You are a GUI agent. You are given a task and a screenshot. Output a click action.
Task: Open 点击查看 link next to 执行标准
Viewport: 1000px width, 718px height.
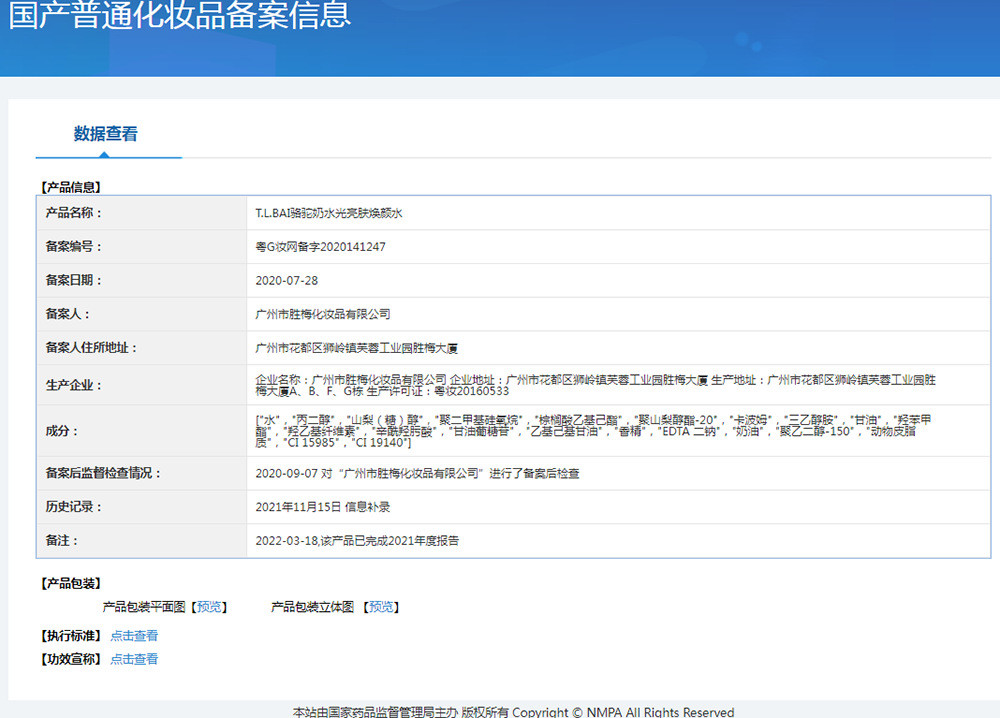tap(134, 636)
